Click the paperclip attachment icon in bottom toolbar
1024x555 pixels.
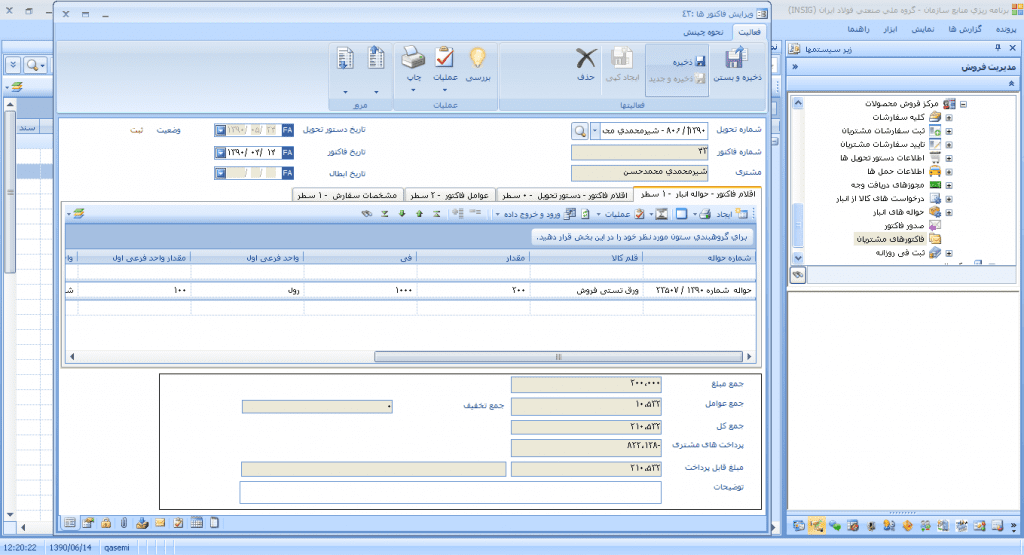(123, 522)
